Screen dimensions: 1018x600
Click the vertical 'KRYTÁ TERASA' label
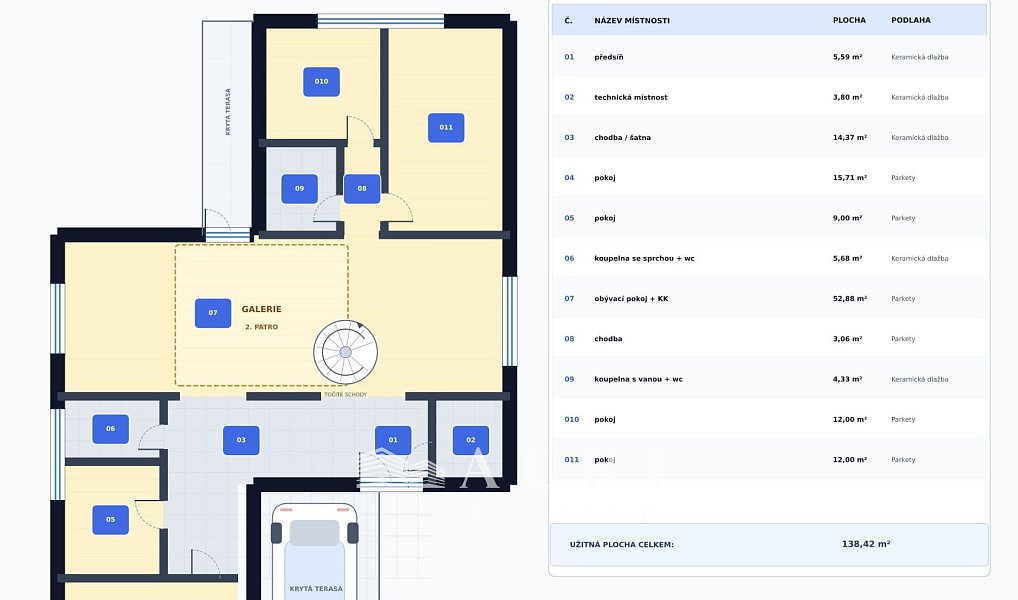click(x=228, y=112)
